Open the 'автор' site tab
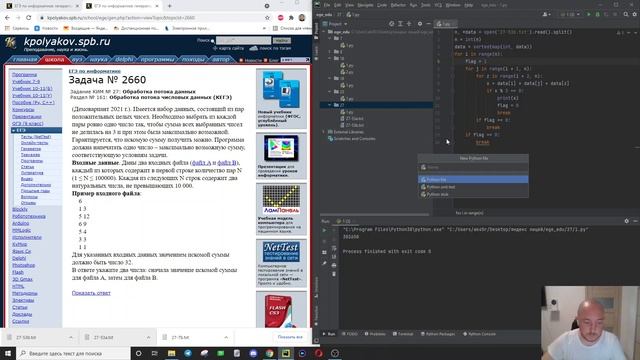The image size is (640, 360). click(221, 60)
